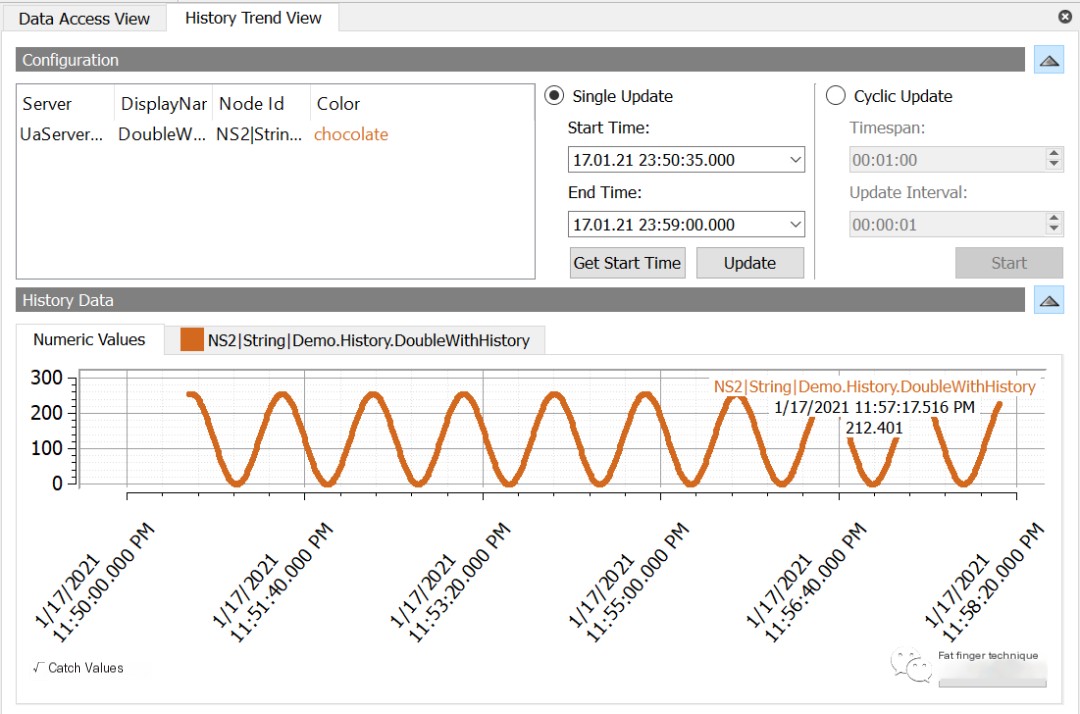The width and height of the screenshot is (1080, 714).
Task: Click the 11:55:00.000 PM axis label
Action: pos(636,582)
